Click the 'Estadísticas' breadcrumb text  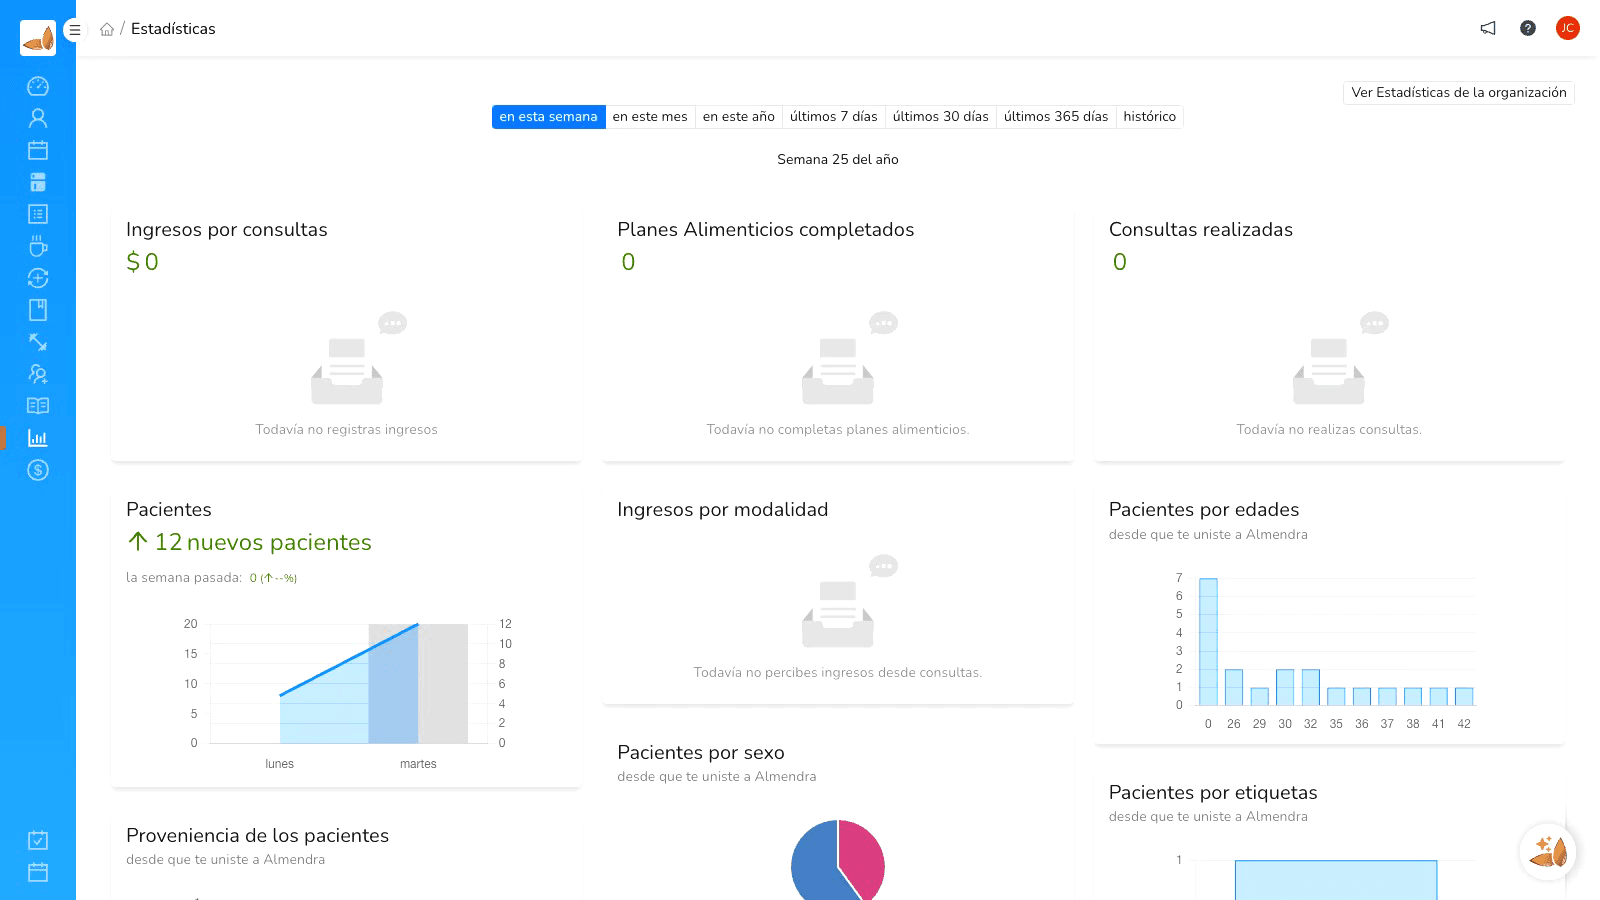pos(173,29)
